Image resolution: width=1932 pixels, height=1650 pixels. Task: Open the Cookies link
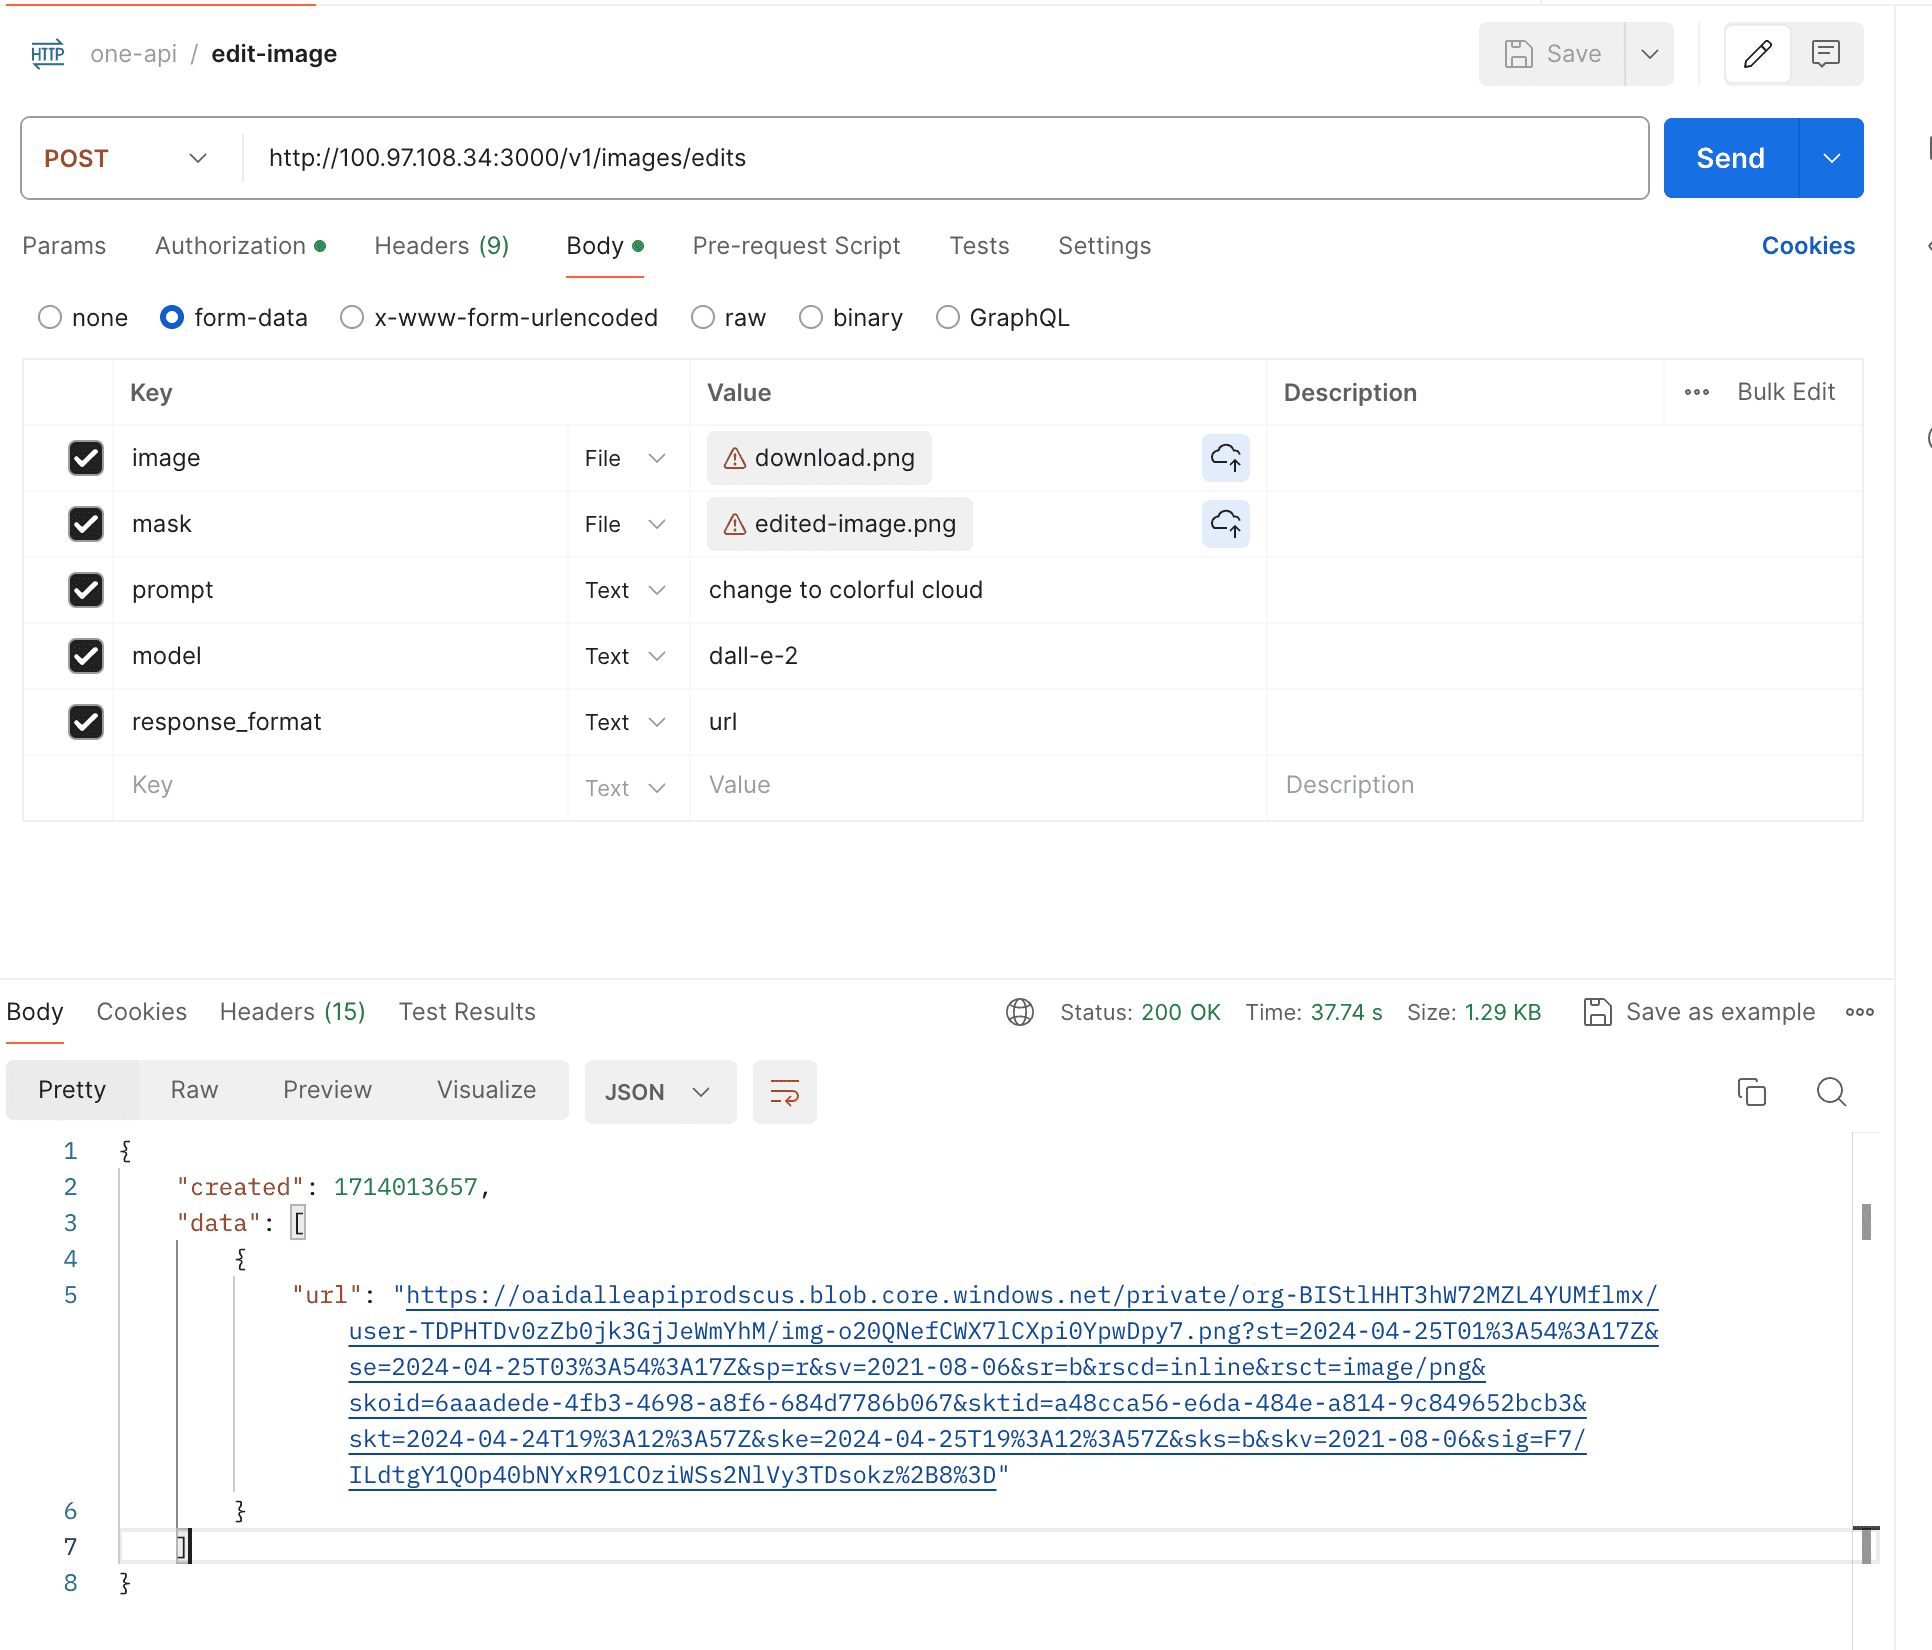1807,246
